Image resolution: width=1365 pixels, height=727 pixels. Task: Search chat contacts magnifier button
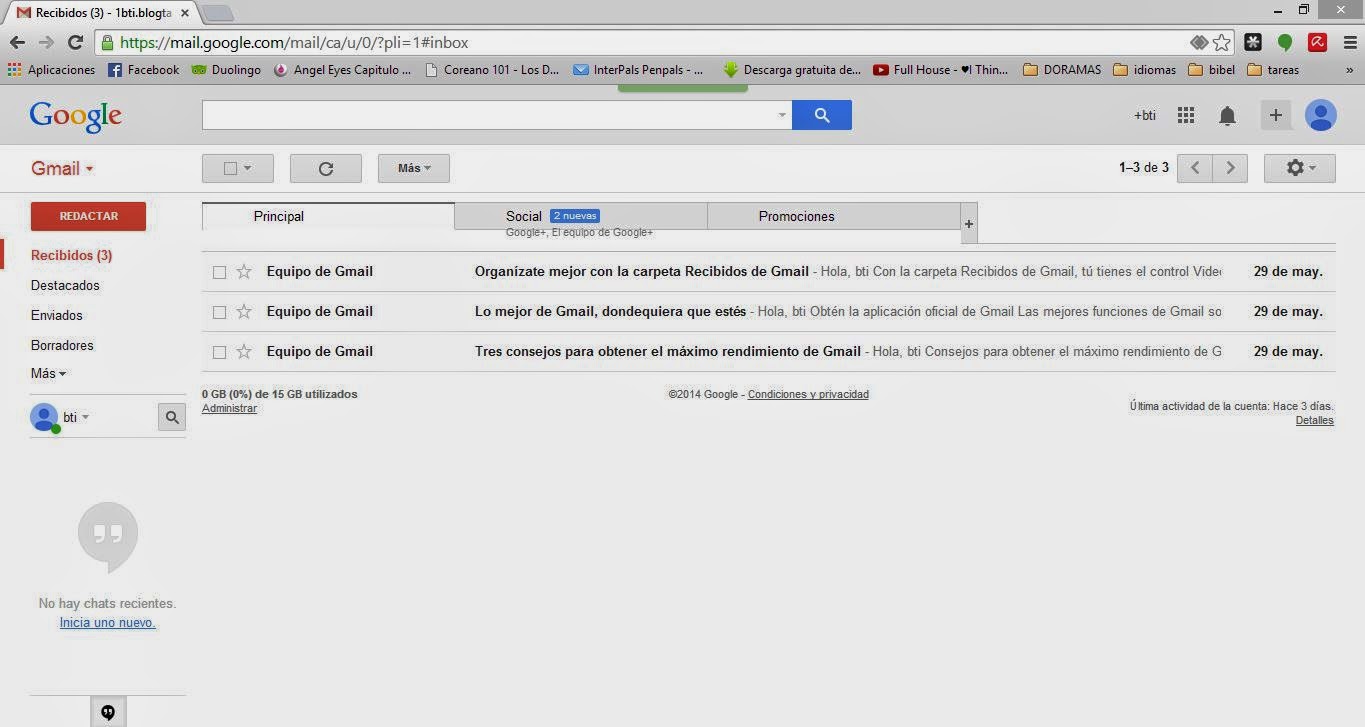(172, 417)
